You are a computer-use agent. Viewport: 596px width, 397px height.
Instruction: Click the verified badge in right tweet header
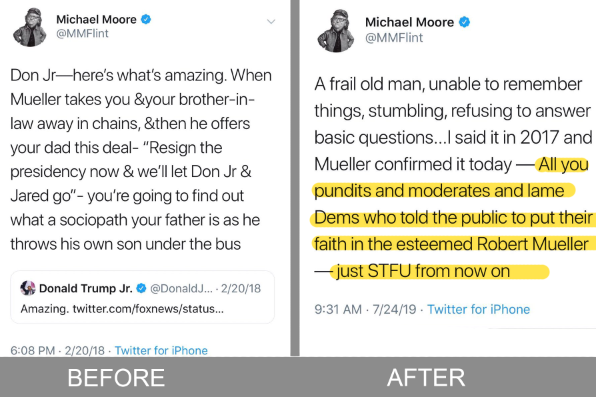pyautogui.click(x=464, y=22)
